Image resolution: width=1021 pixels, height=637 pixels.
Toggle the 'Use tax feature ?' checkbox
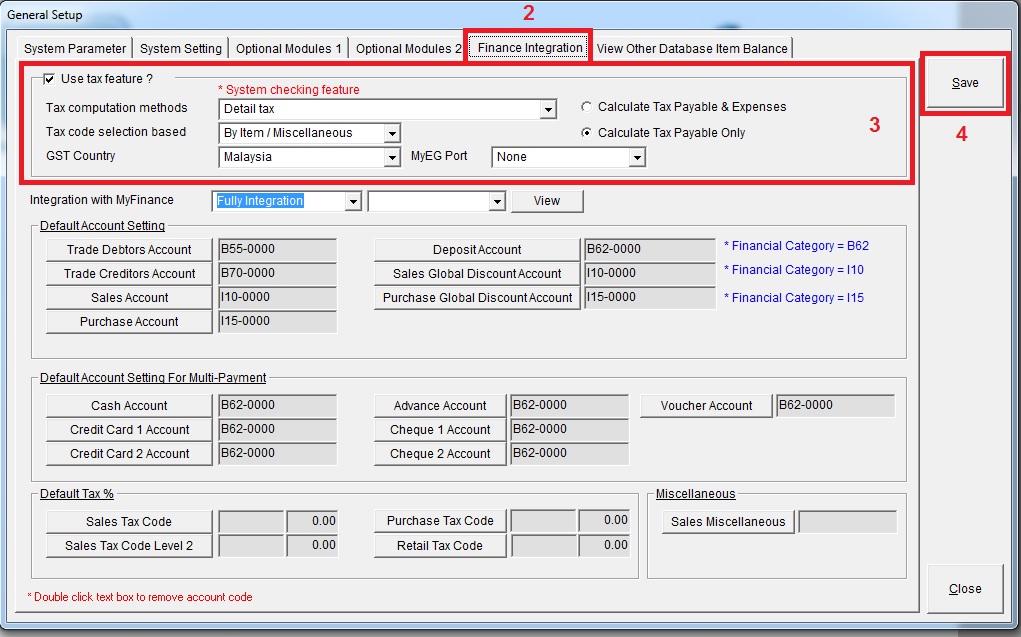click(50, 79)
